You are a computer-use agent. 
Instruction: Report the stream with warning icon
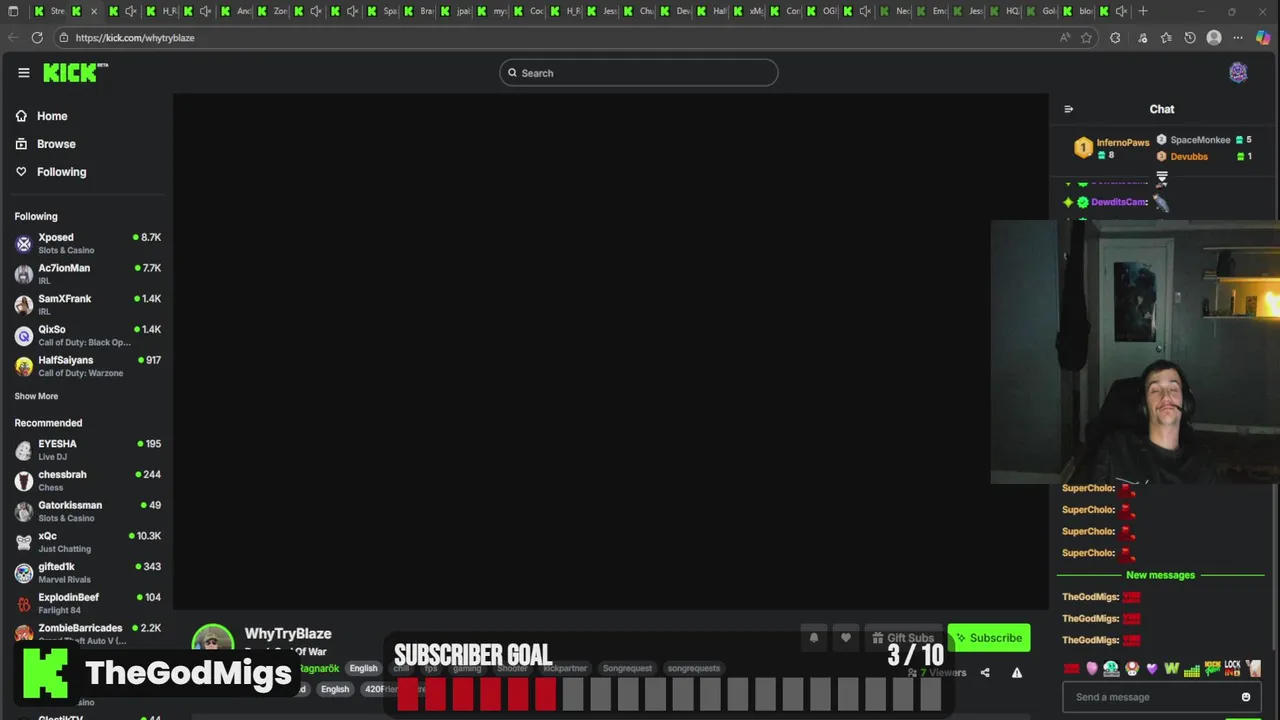(x=1017, y=673)
